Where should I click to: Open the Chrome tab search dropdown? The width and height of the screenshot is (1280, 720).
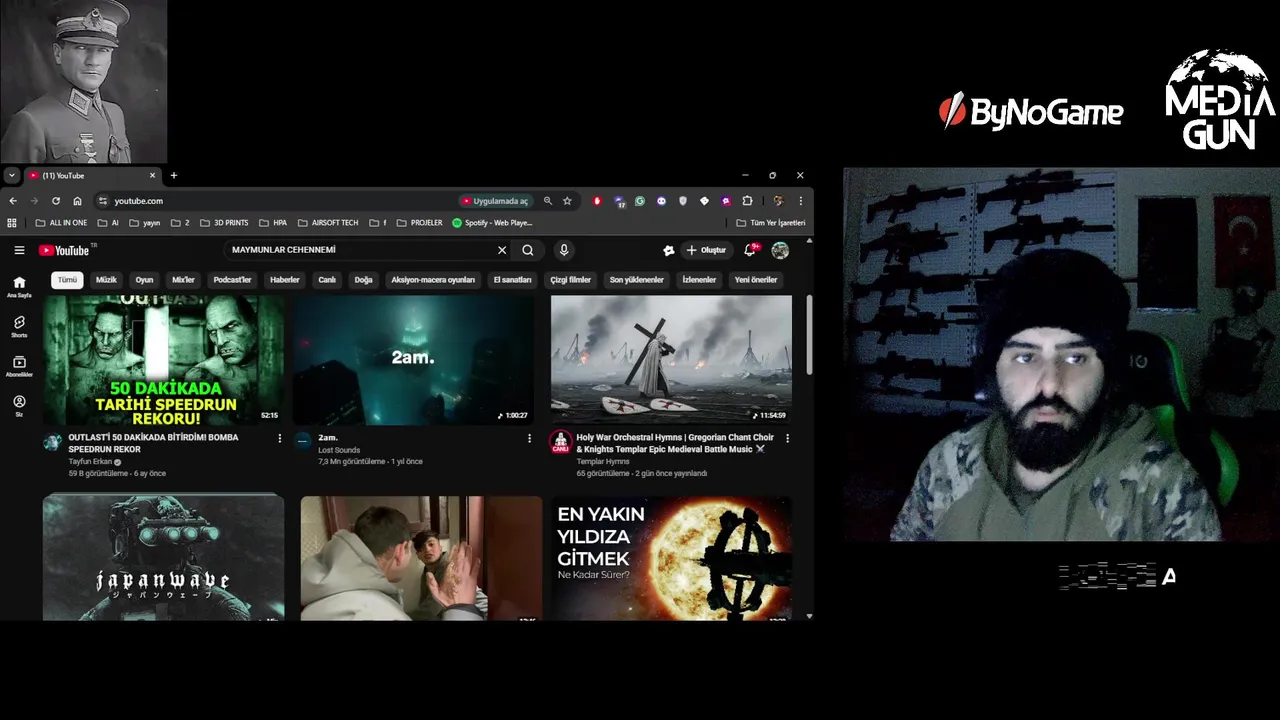[11, 175]
